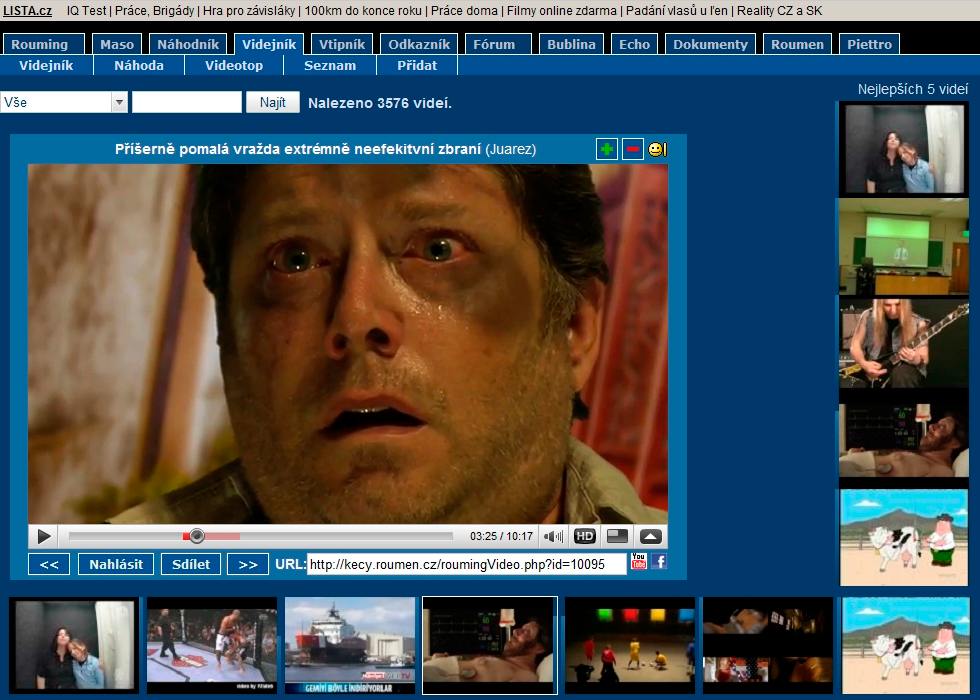The width and height of the screenshot is (980, 700).
Task: Open sidebar Family Guy cow thumbnail
Action: coord(904,538)
